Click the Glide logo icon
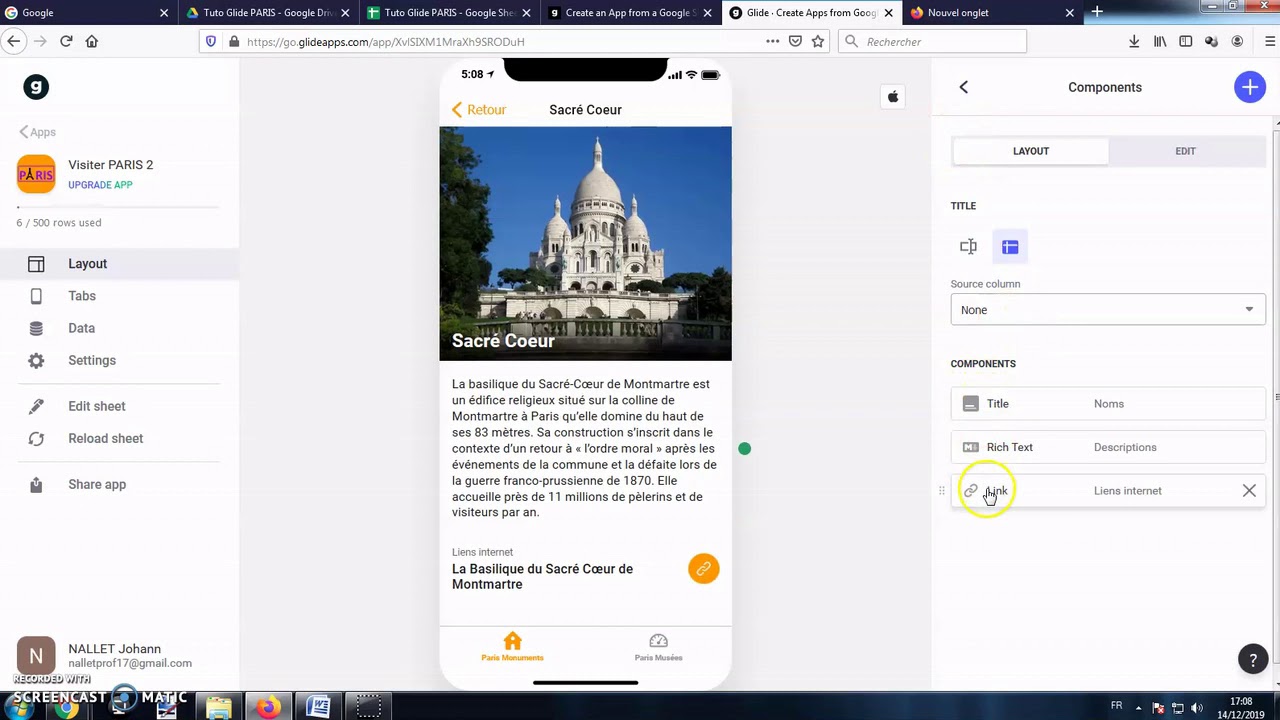 [x=36, y=87]
